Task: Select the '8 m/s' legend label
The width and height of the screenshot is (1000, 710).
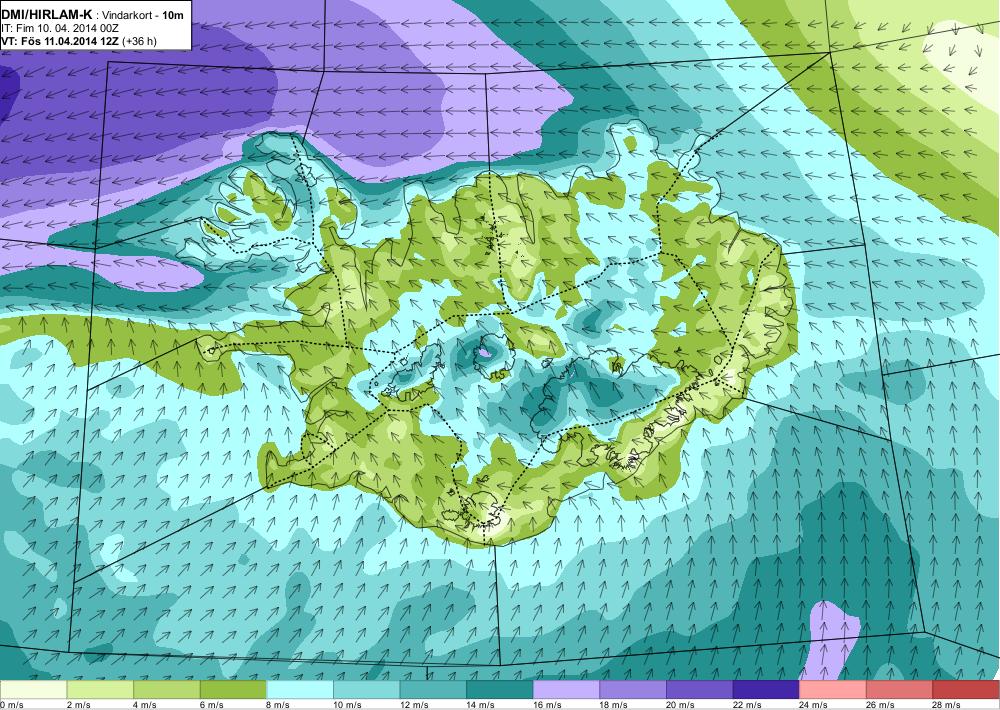Action: click(x=278, y=704)
